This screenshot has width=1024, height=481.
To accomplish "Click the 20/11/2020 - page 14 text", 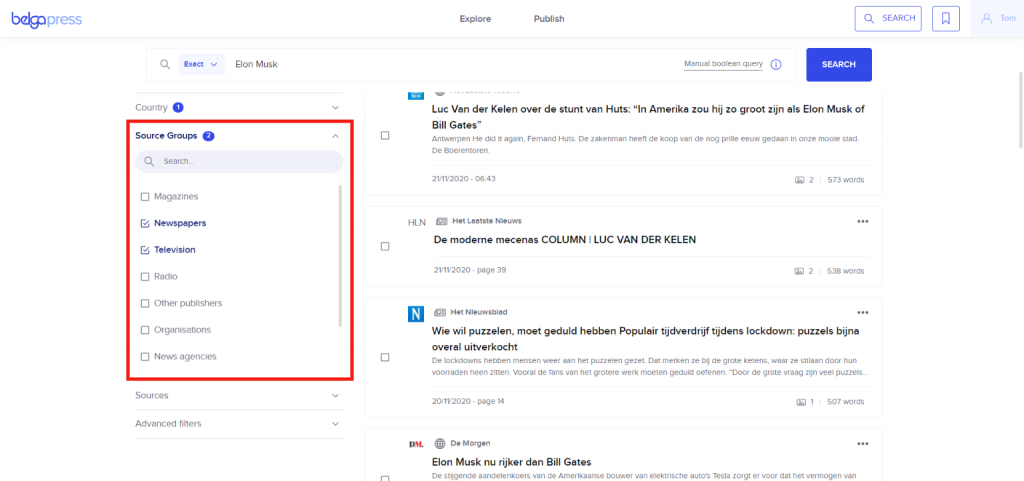I will 468,401.
